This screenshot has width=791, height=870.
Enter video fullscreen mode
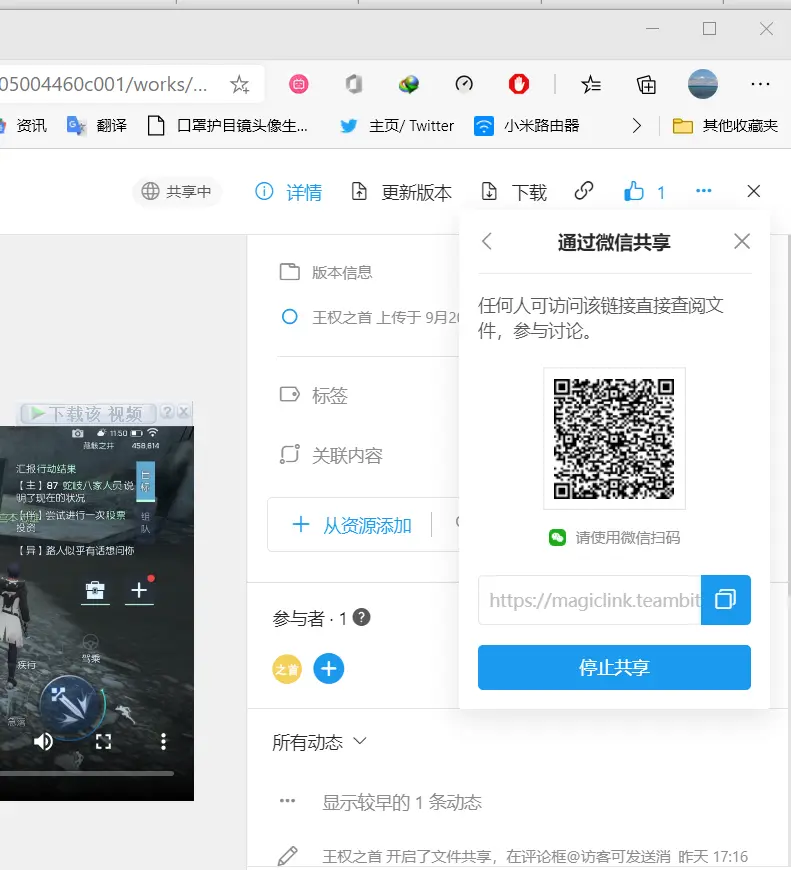coord(103,741)
